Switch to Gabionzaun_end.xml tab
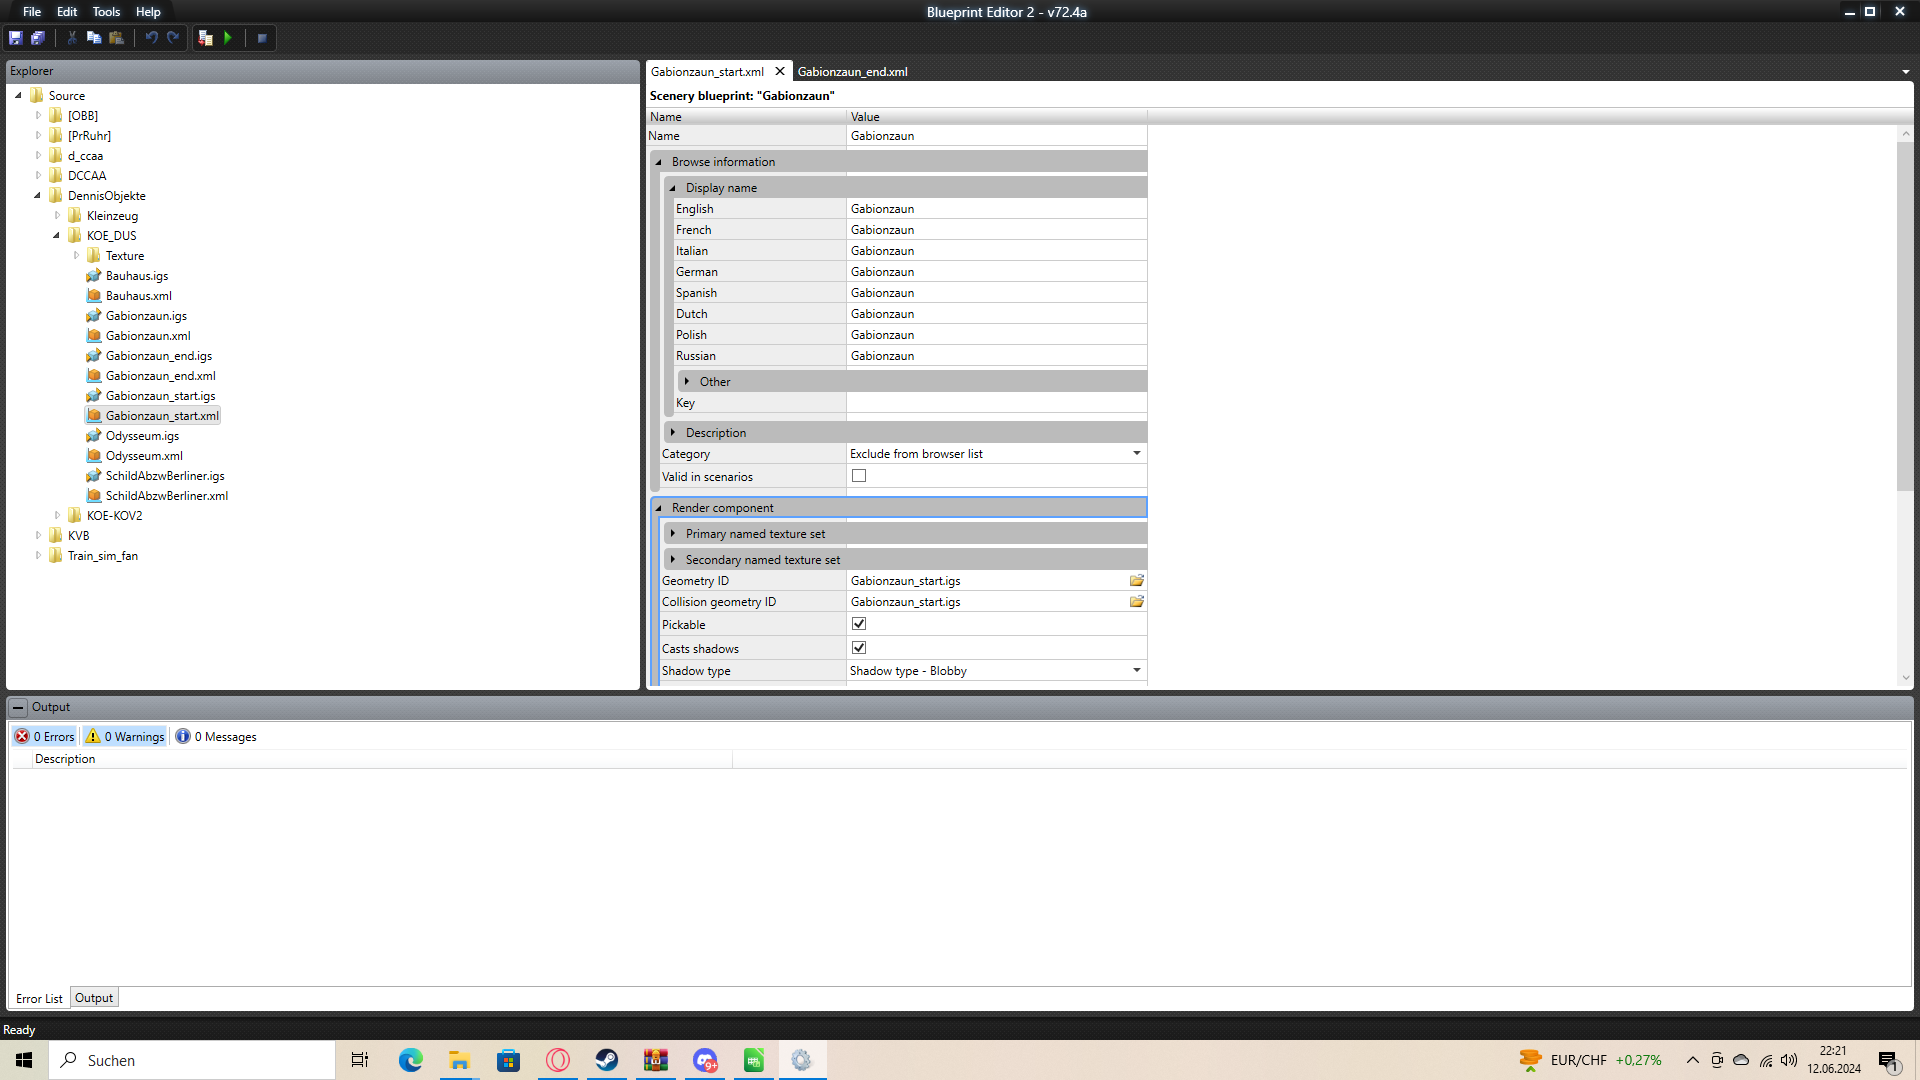1920x1080 pixels. [x=852, y=72]
